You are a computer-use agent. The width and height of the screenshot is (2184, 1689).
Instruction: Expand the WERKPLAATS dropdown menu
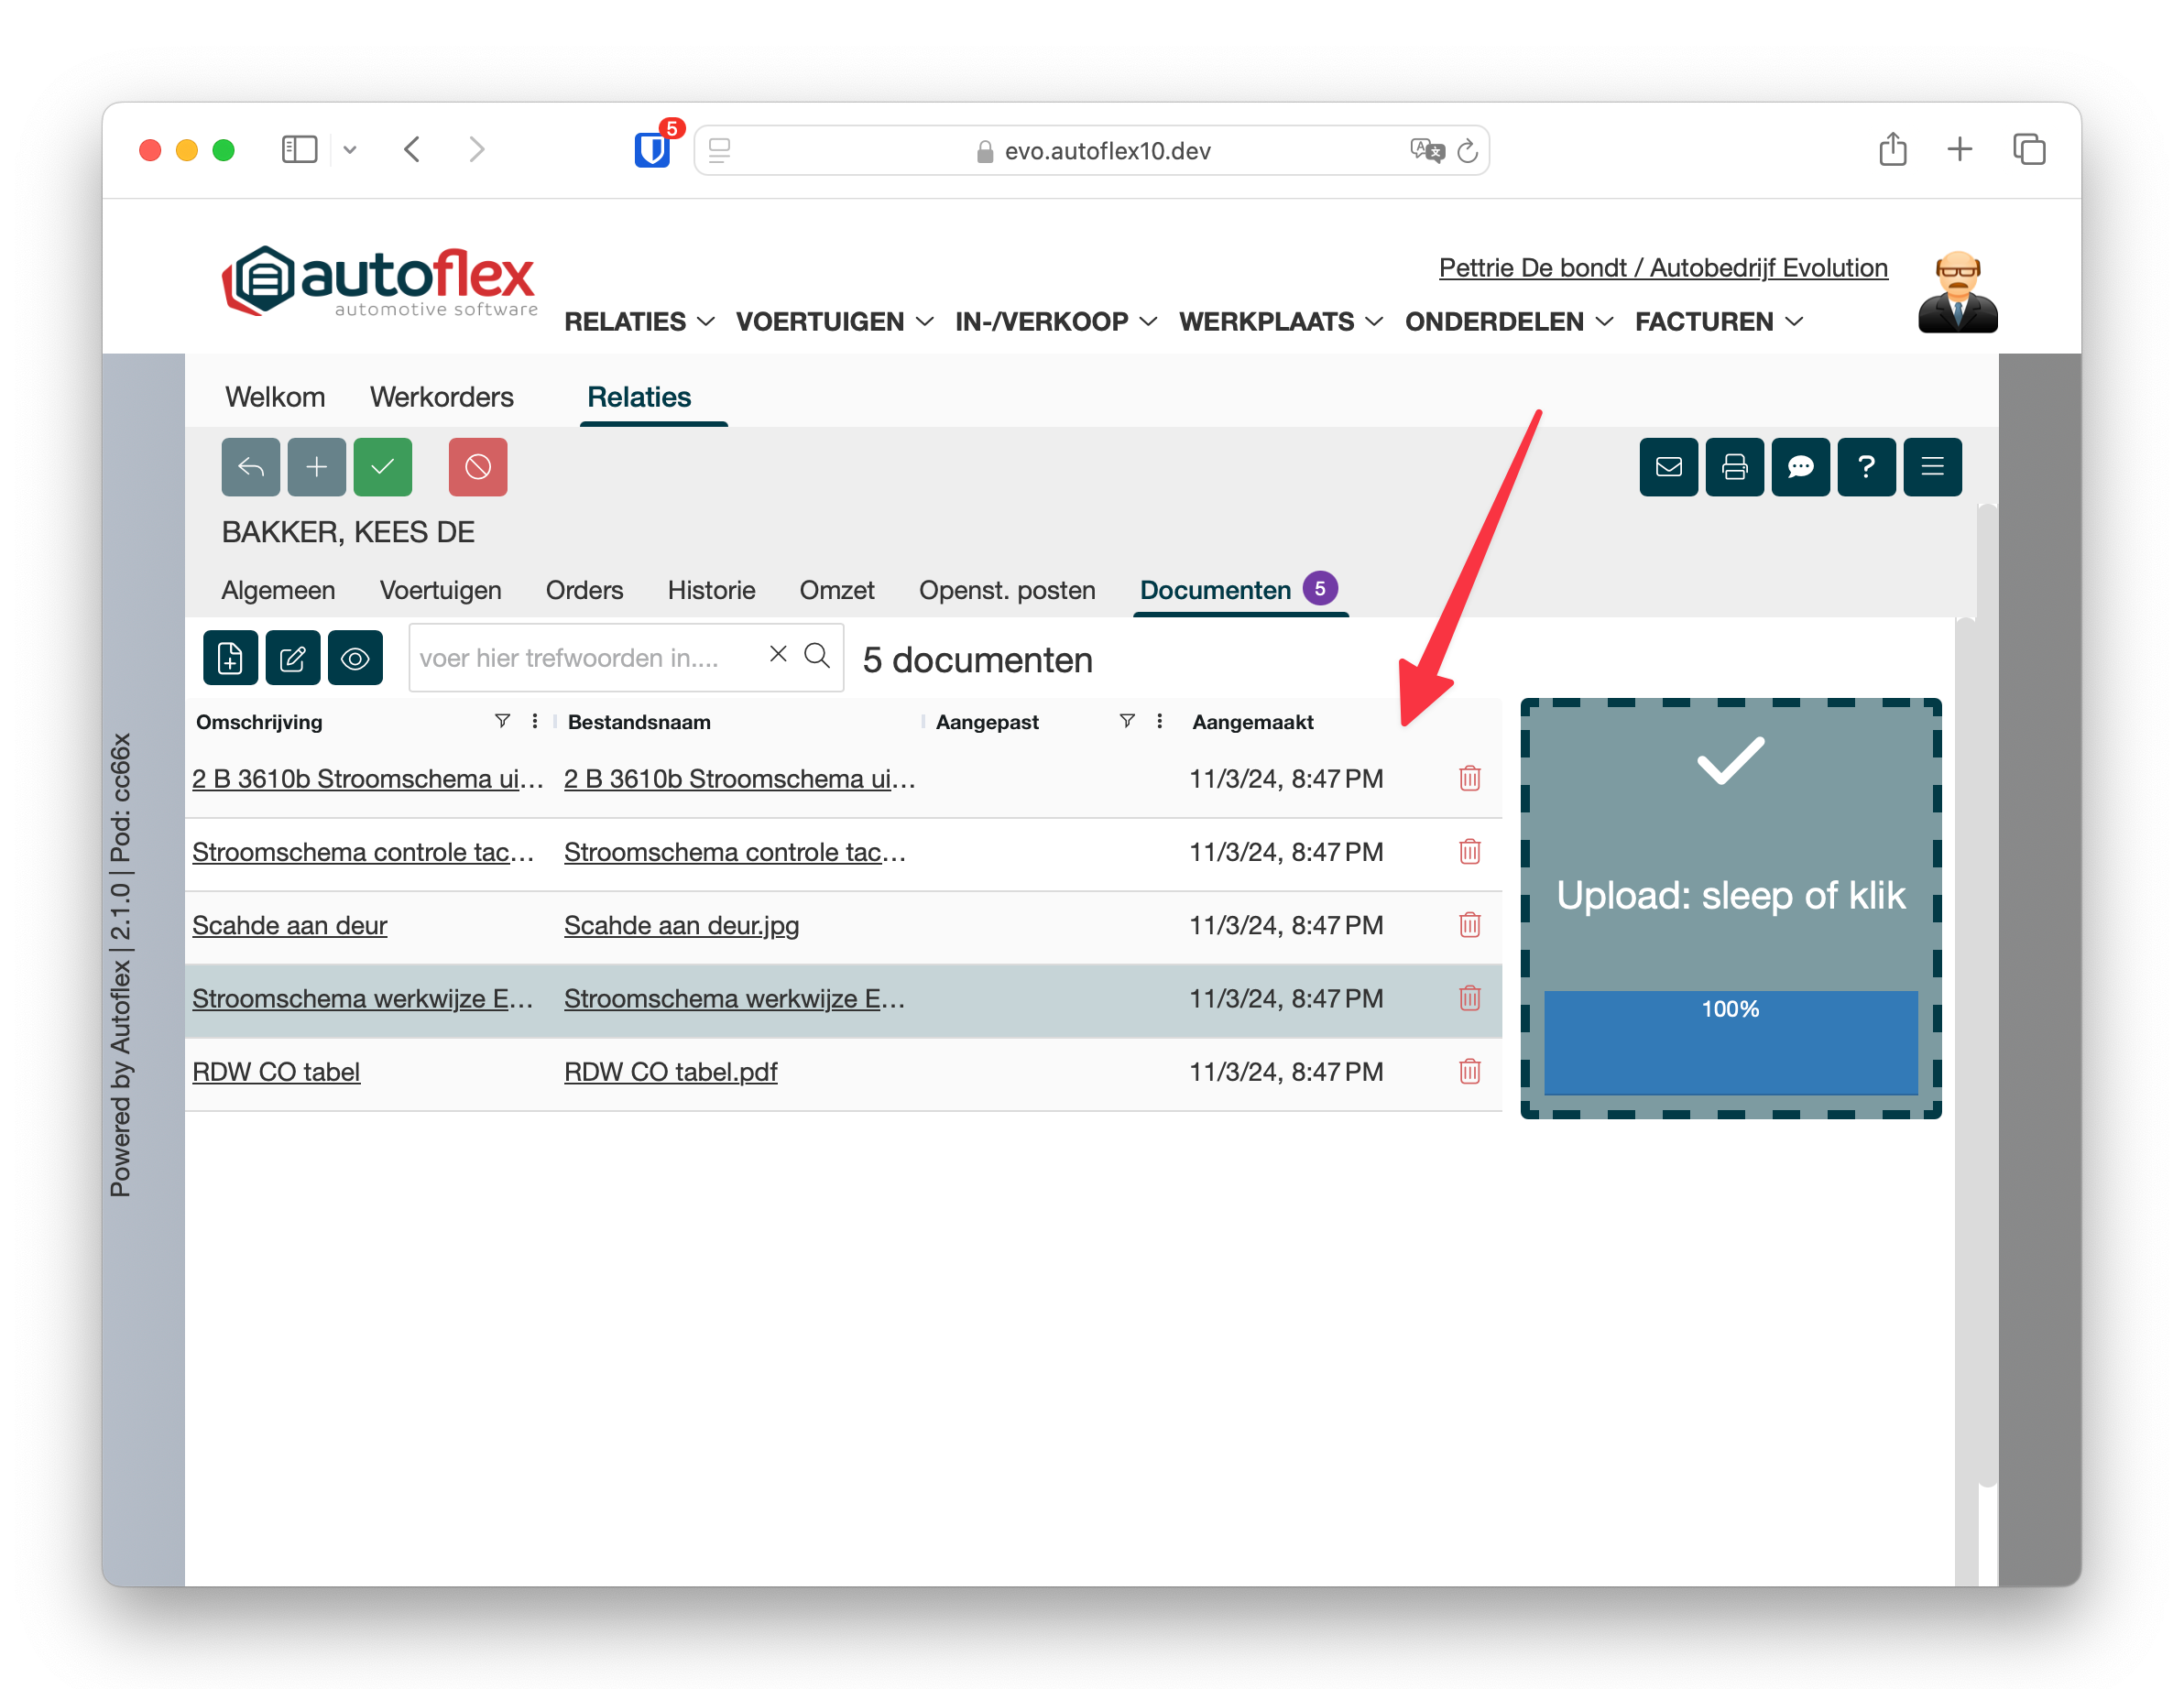tap(1280, 322)
